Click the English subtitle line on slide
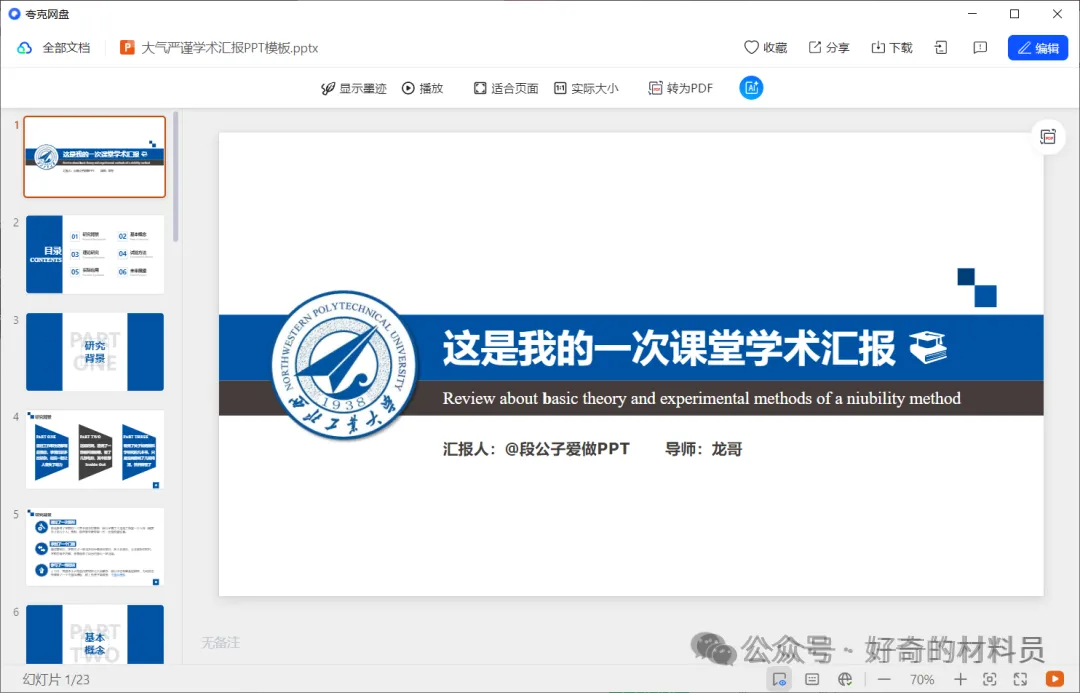This screenshot has height=693, width=1080. pos(701,399)
